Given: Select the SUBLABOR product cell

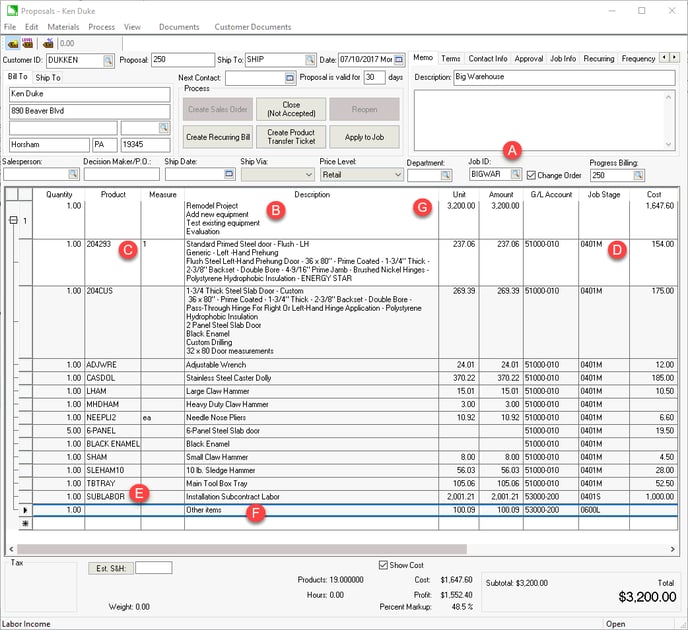Looking at the screenshot, I should click(x=113, y=497).
